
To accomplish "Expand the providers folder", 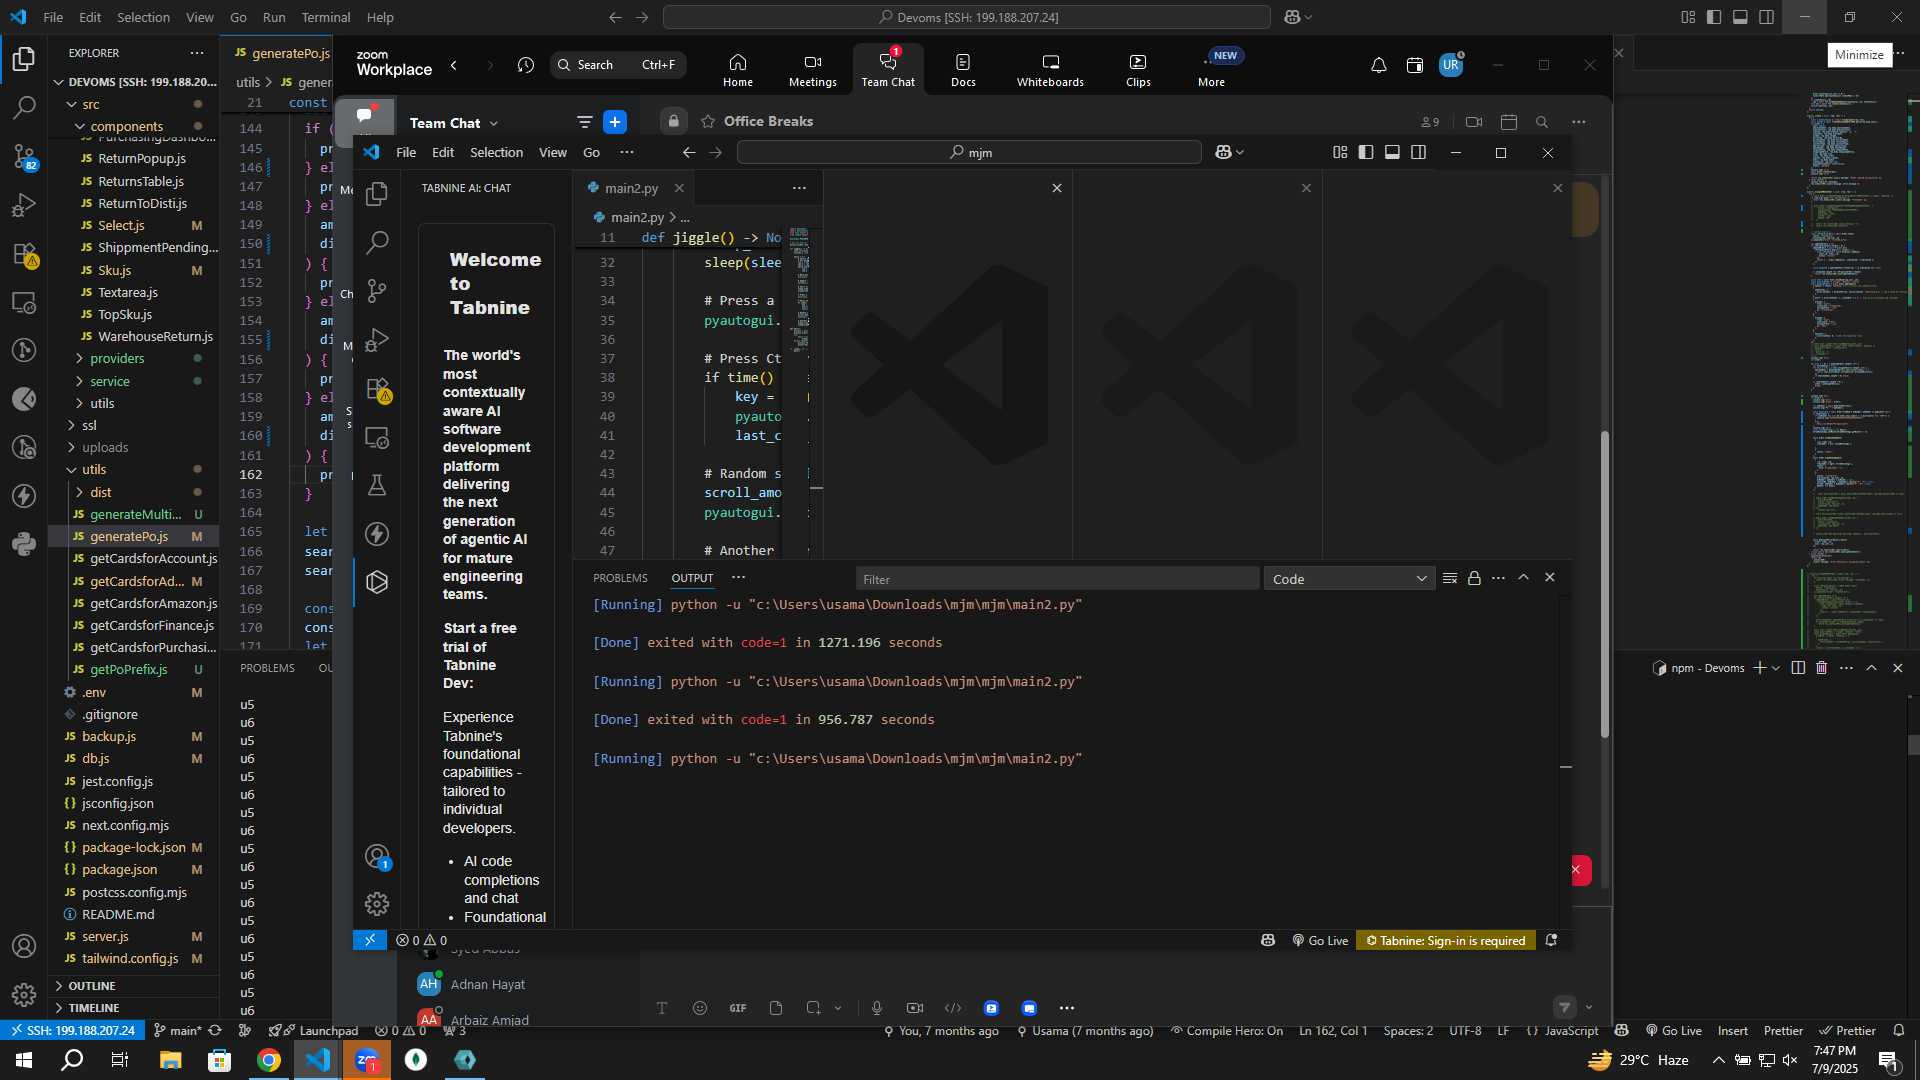I will coord(117,358).
